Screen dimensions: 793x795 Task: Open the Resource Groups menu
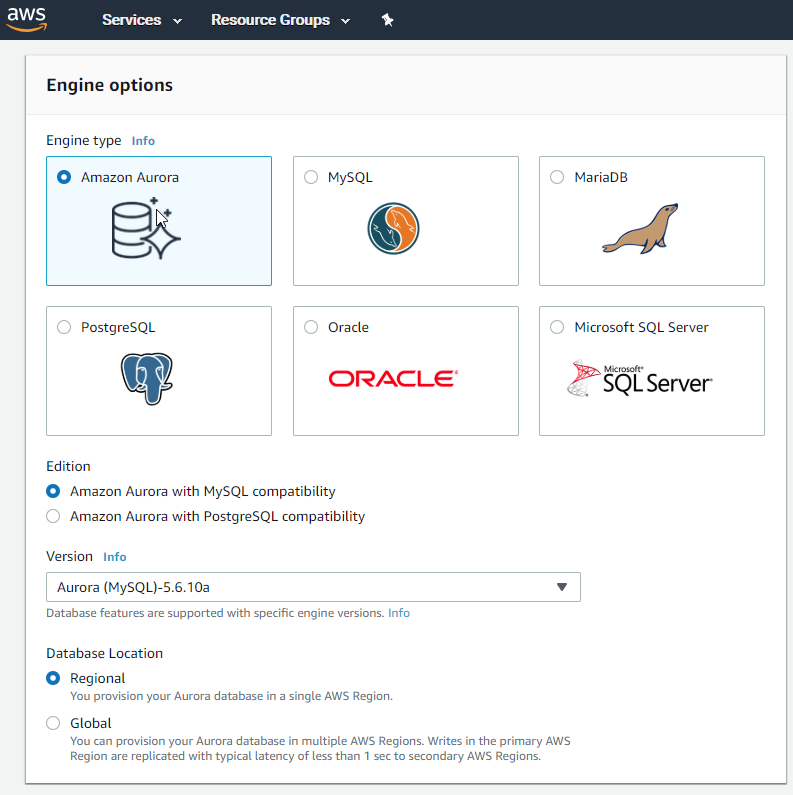(280, 20)
